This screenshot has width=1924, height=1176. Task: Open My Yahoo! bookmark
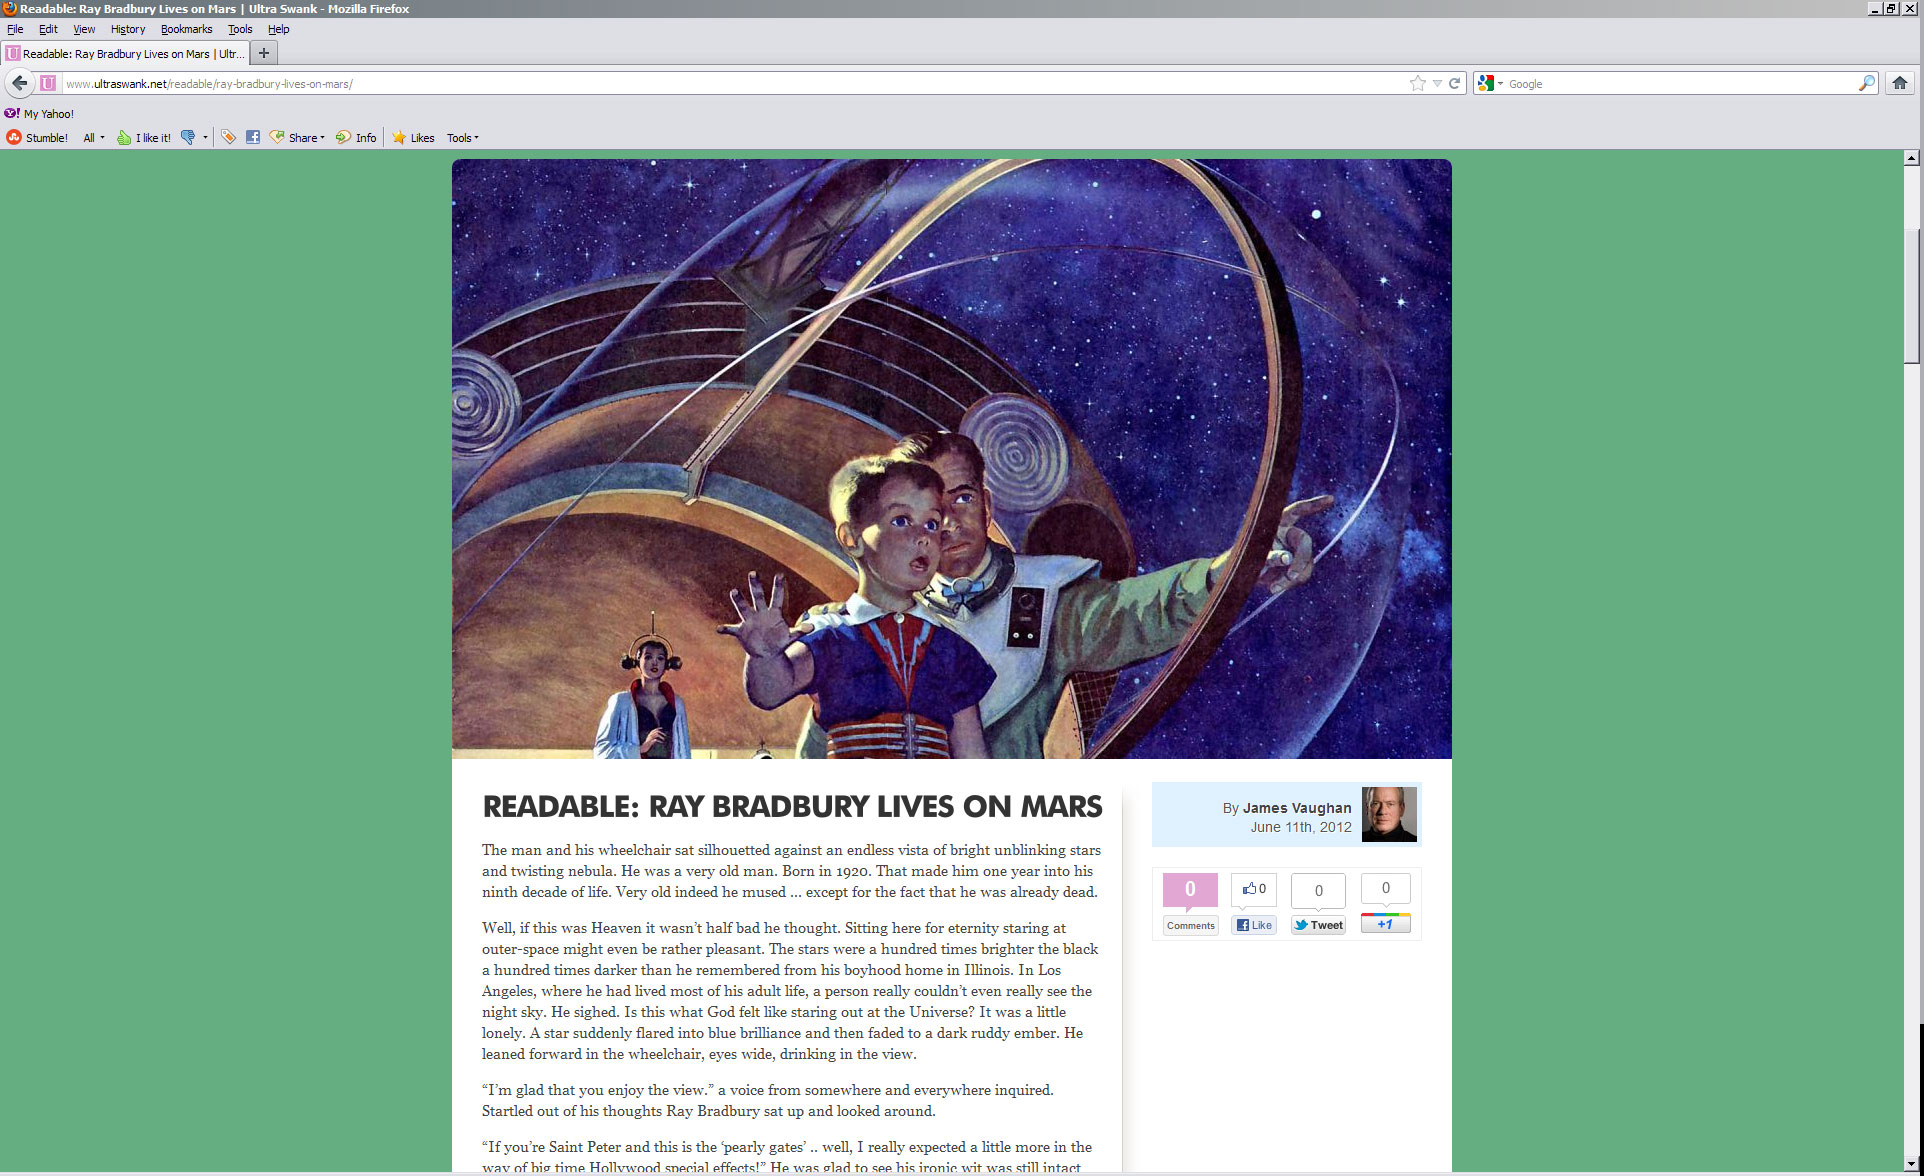coord(39,114)
